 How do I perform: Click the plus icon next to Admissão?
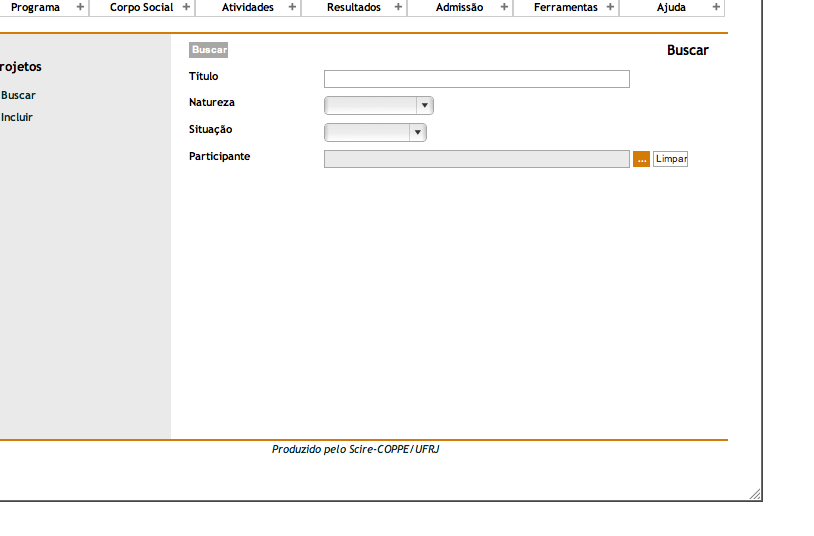505,7
